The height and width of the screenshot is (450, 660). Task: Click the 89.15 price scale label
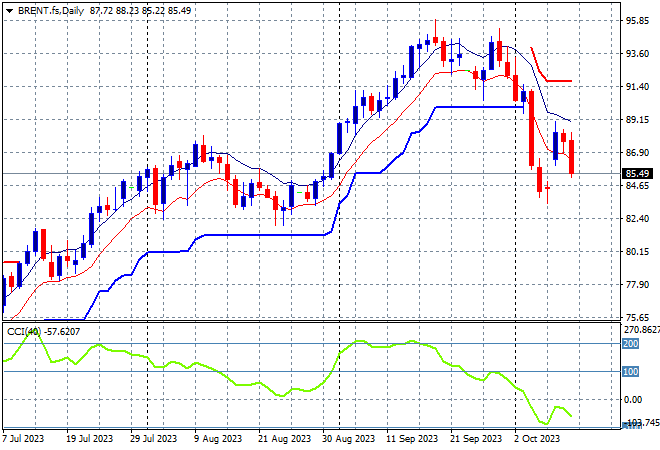click(x=637, y=120)
